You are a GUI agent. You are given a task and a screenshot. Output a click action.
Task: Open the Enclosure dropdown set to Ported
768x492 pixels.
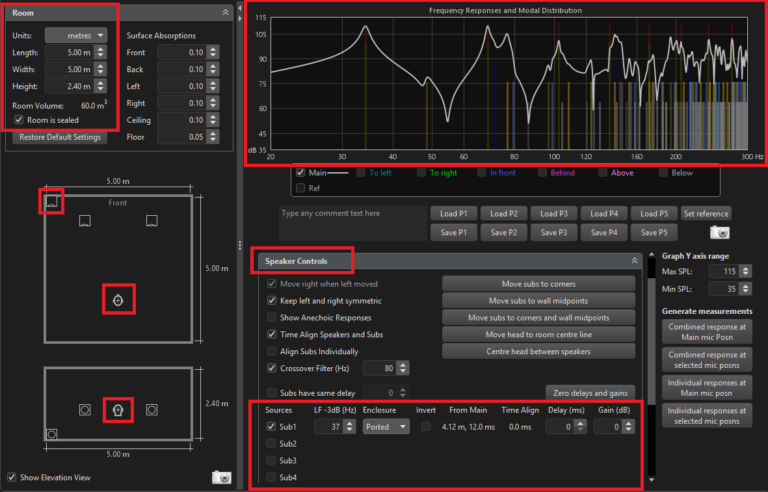click(x=386, y=427)
